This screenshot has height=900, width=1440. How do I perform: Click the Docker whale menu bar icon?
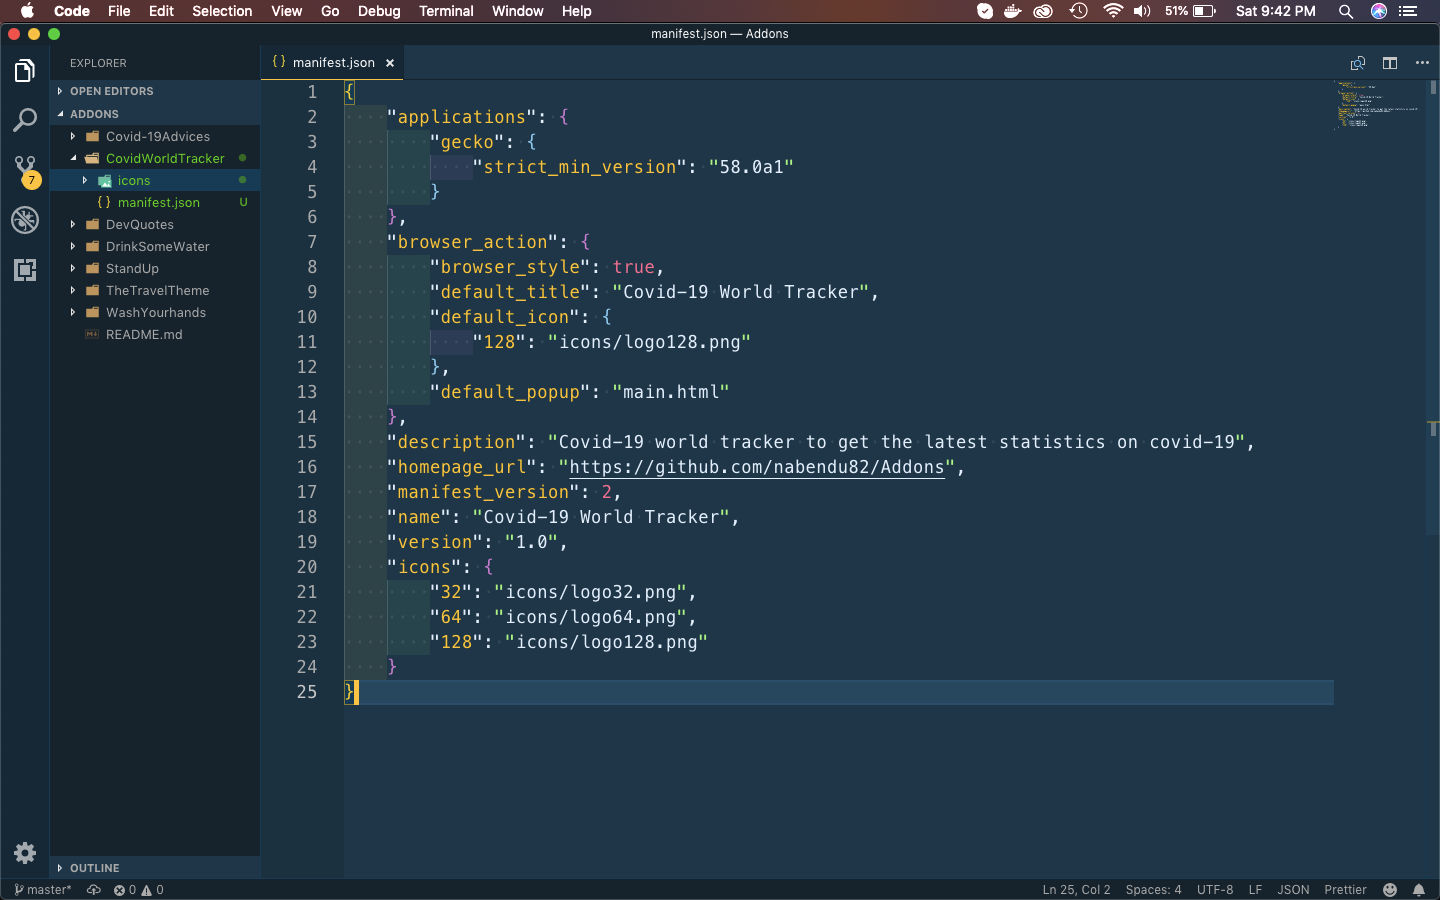[x=1013, y=11]
